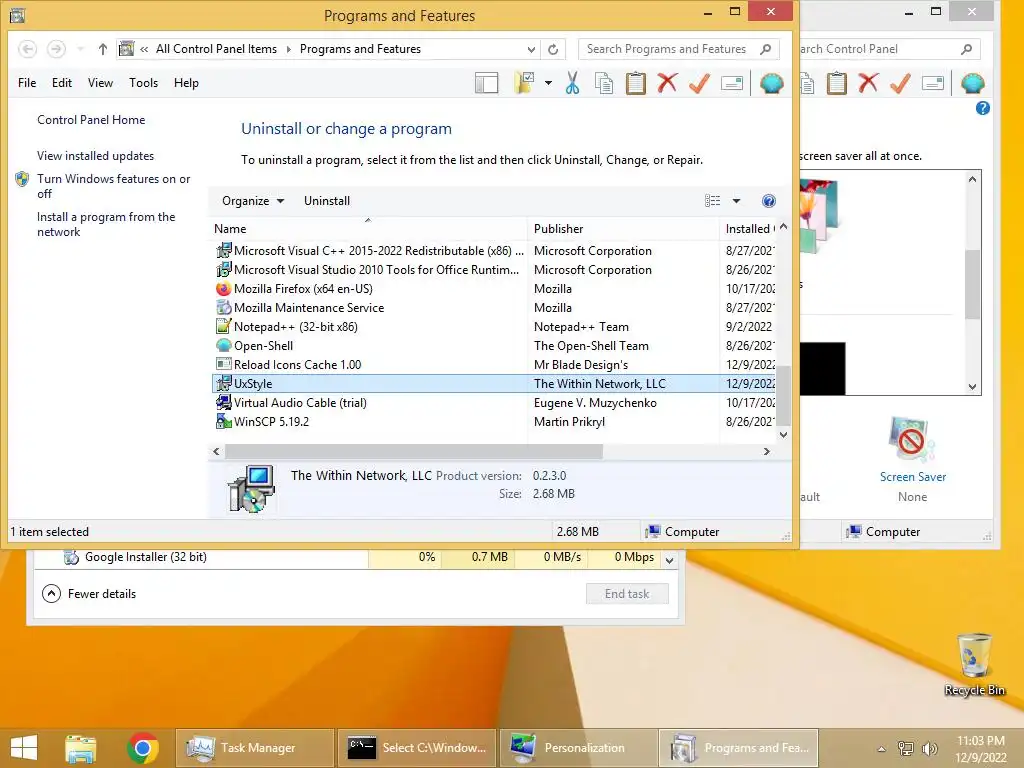Open Folder Options icon in Programs toolbar
The height and width of the screenshot is (768, 1024).
pos(524,83)
